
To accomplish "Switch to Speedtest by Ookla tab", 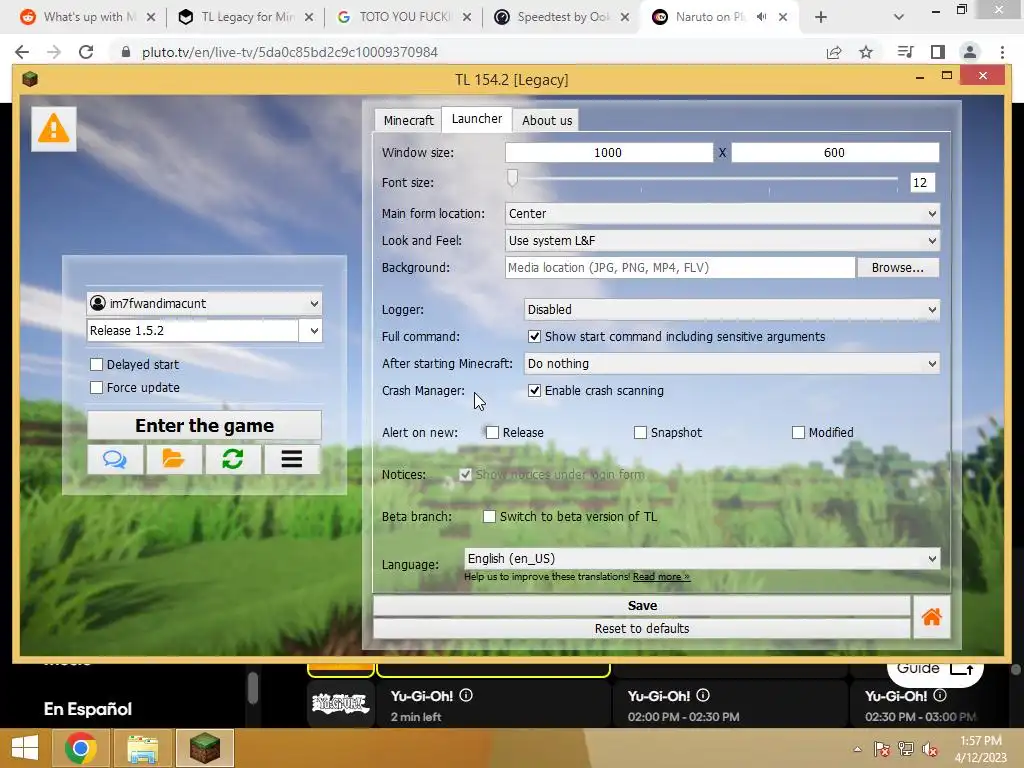I will pyautogui.click(x=562, y=17).
